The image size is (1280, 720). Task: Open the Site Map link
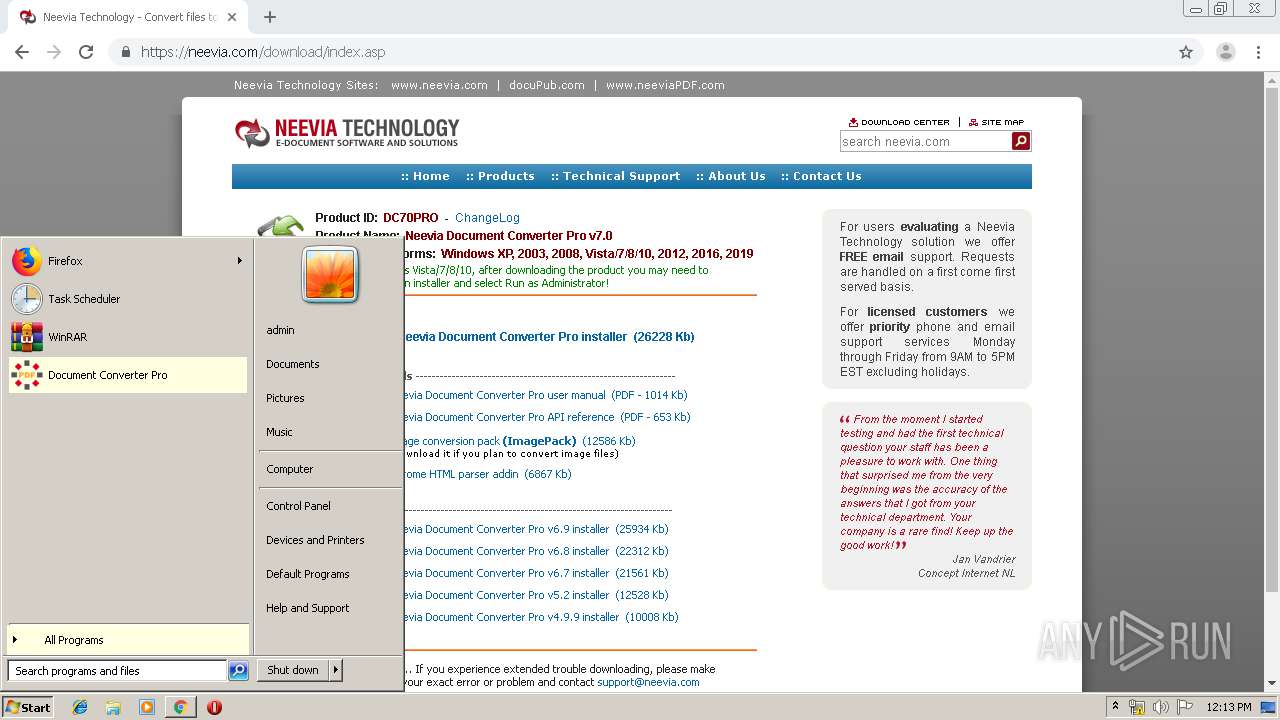[997, 122]
